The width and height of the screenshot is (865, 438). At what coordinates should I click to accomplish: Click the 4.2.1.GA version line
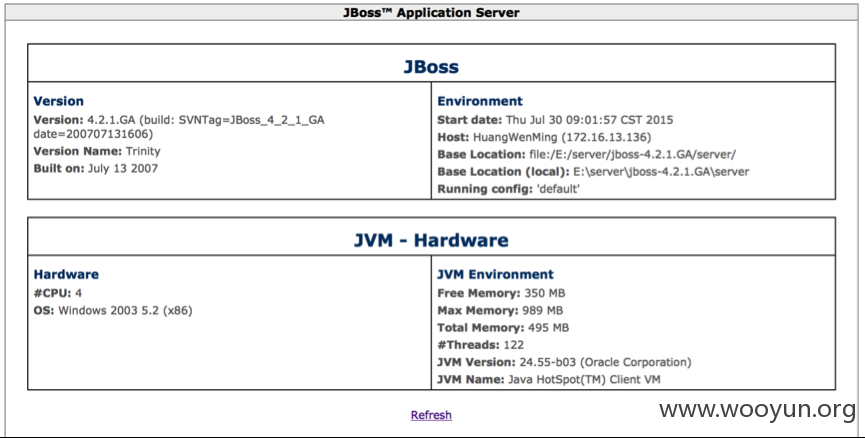pos(179,120)
